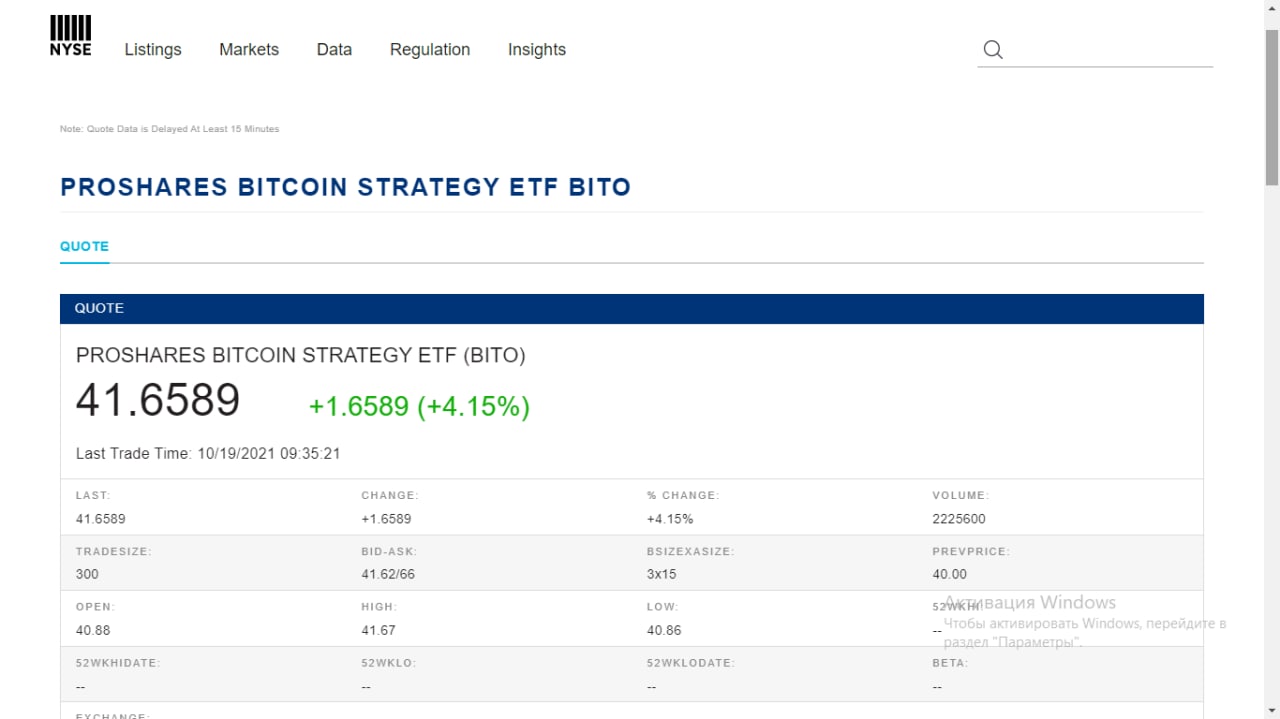Click the large 41.6589 price
The width and height of the screenshot is (1280, 719).
pyautogui.click(x=158, y=401)
